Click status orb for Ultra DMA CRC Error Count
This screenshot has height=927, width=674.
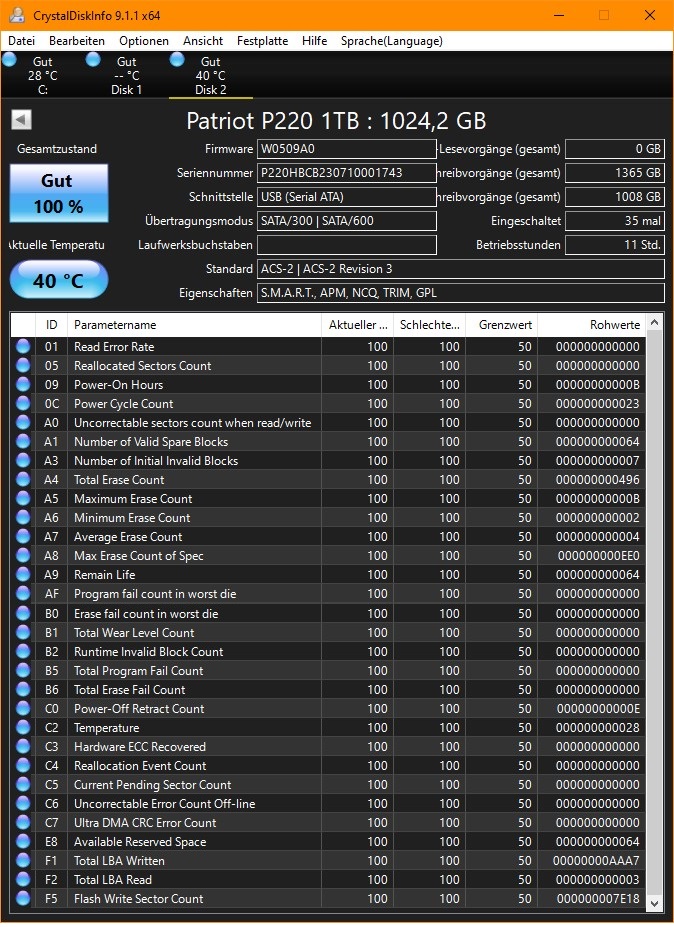pos(23,823)
